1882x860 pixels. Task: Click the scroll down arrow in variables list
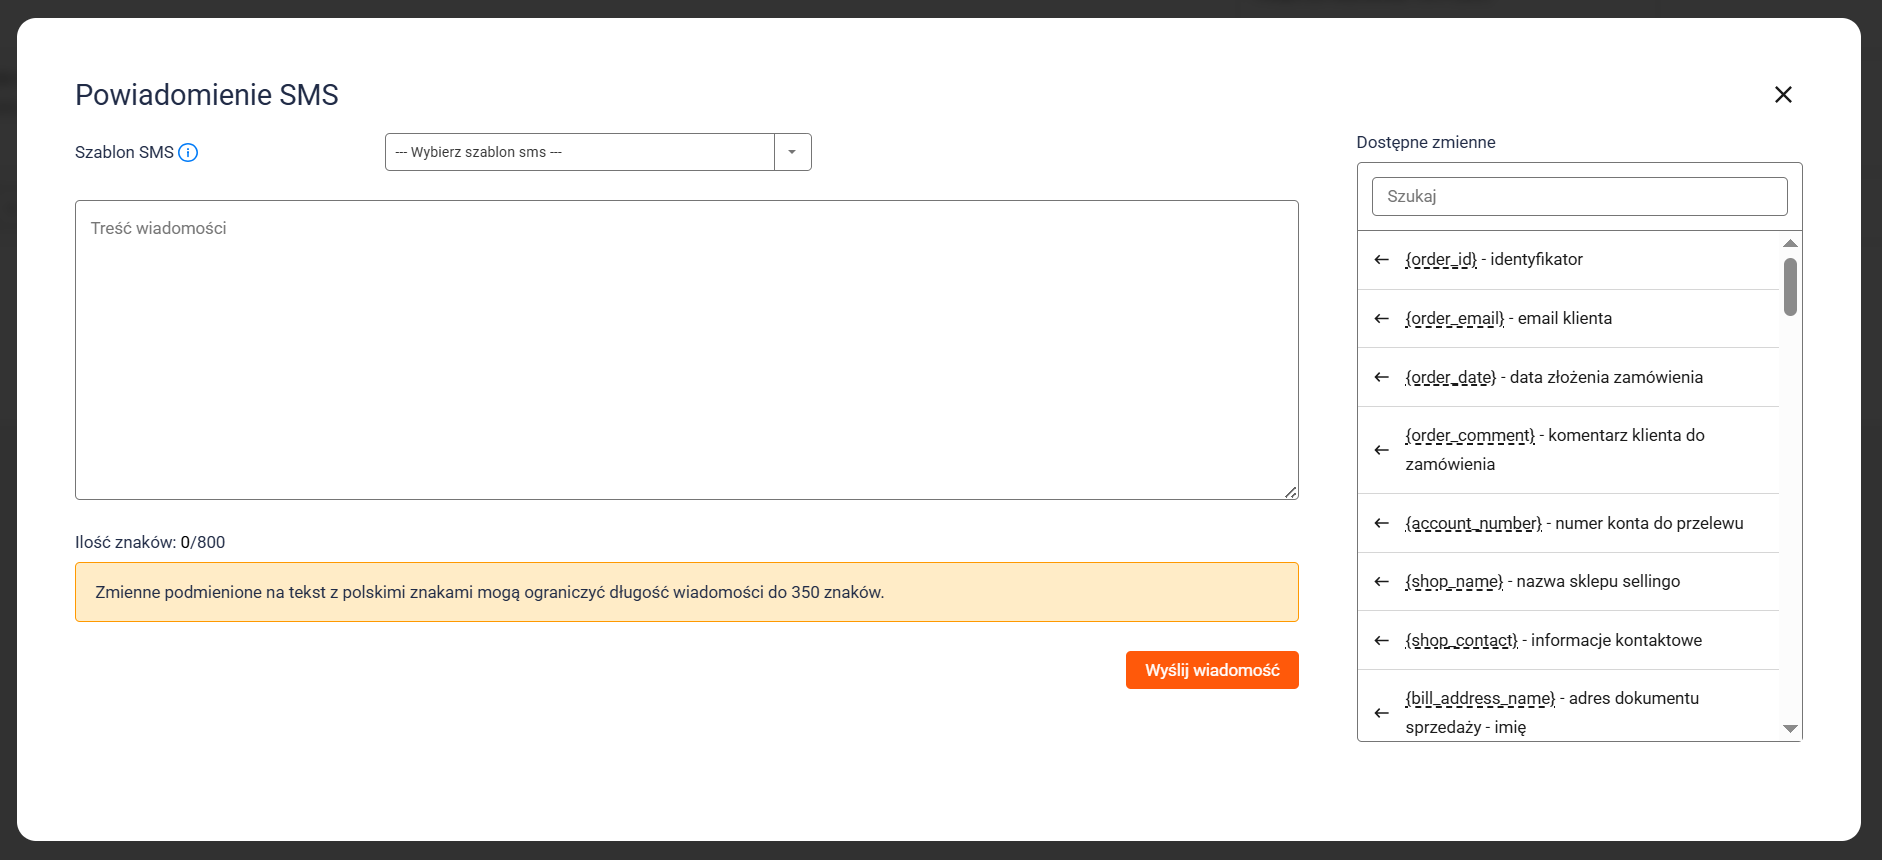(1790, 729)
